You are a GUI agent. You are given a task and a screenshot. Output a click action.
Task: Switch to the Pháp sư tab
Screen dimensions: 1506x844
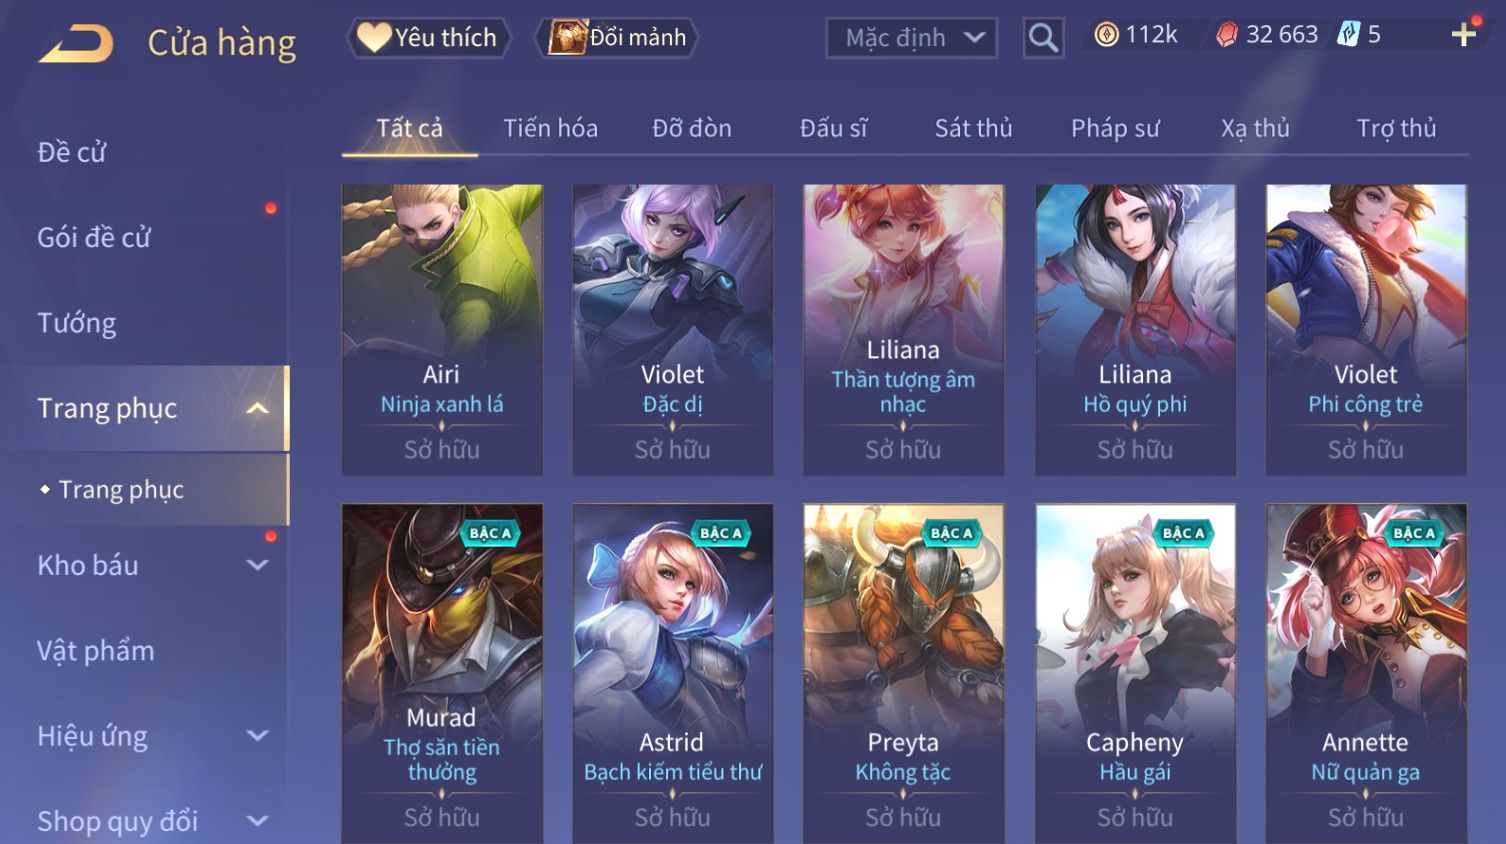click(x=1115, y=128)
